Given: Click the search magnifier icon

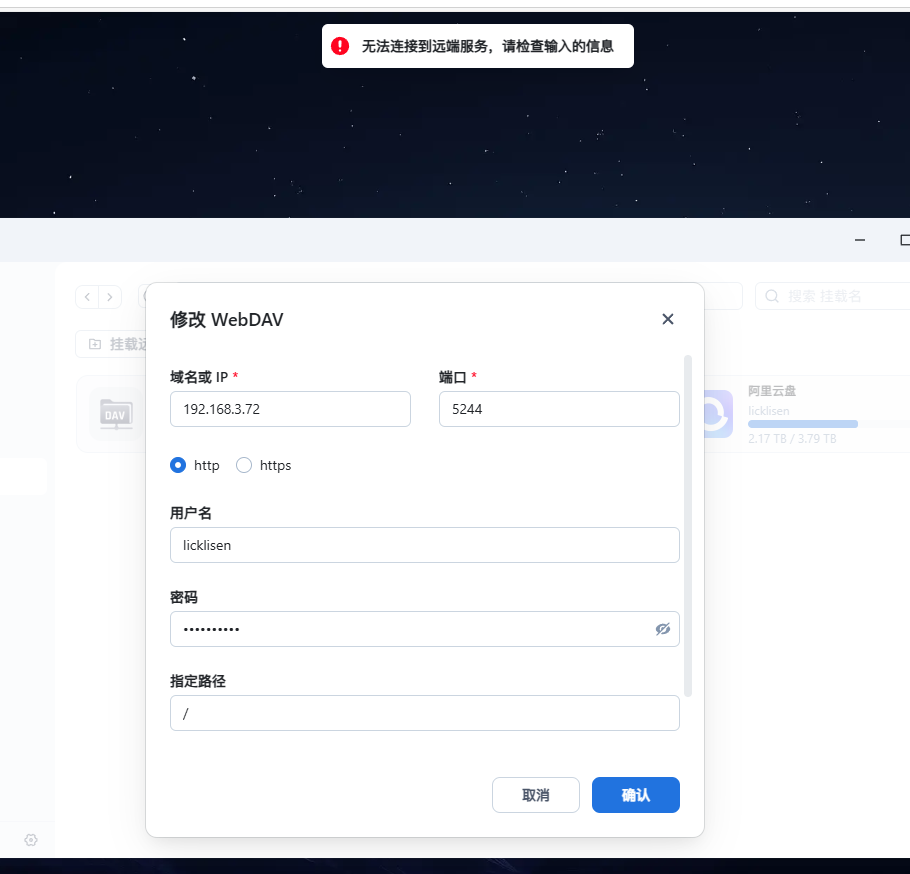Looking at the screenshot, I should point(772,297).
